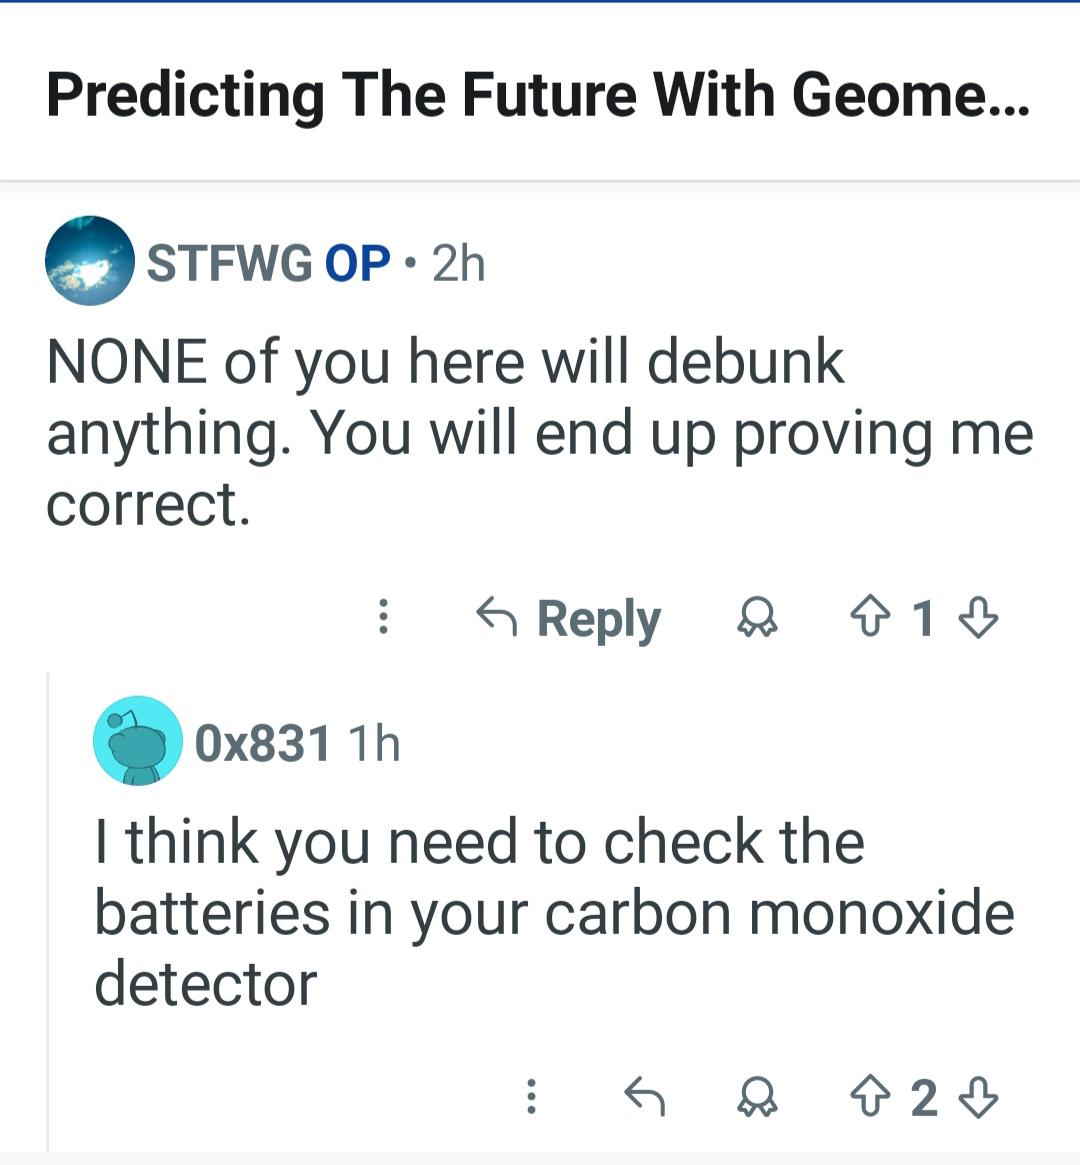Tap the OP label beside STFWG
The image size is (1080, 1165).
tap(357, 263)
